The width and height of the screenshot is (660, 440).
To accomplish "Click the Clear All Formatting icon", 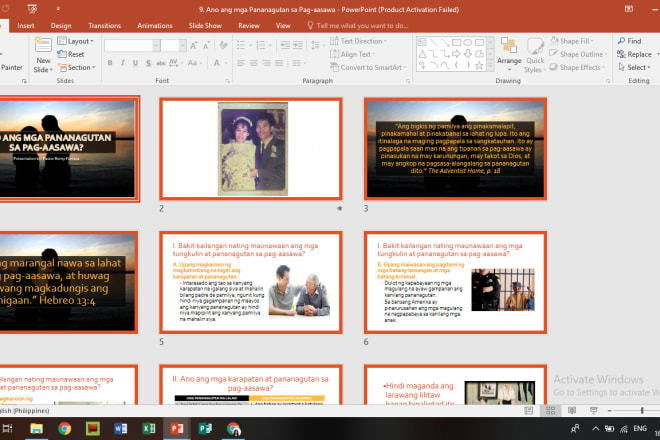I will 223,45.
